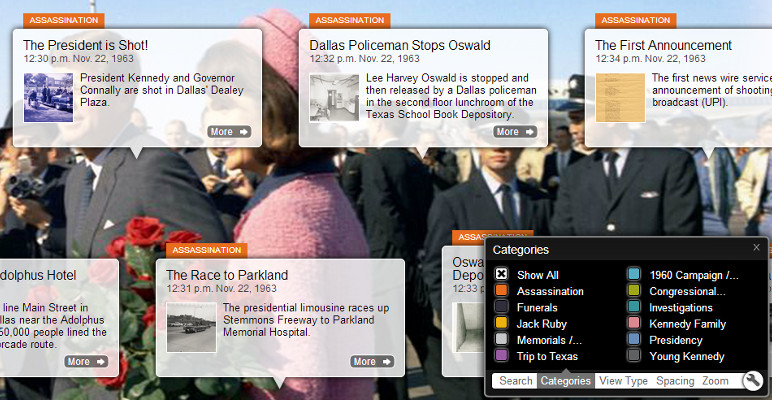Toggle the Funerals category checkbox

501,307
